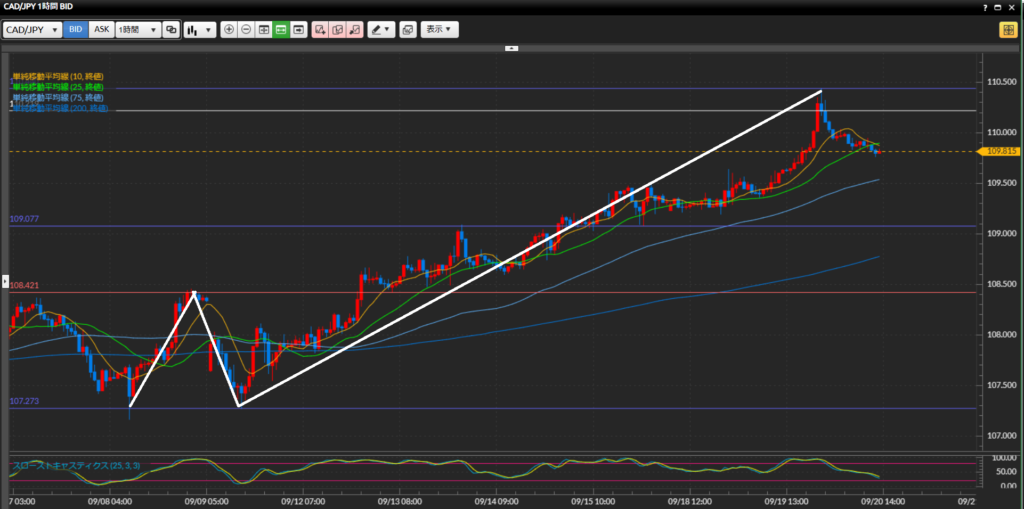
Task: Switch price display to ASK
Action: [x=101, y=30]
